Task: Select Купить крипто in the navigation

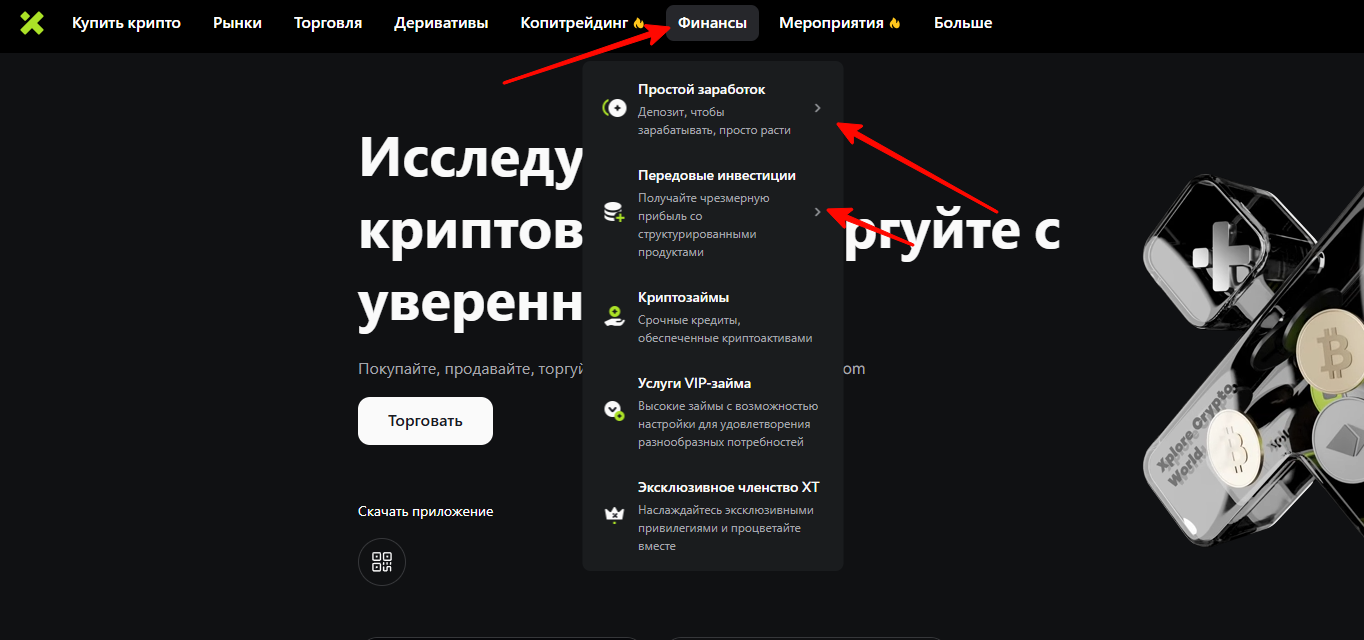Action: coord(126,23)
